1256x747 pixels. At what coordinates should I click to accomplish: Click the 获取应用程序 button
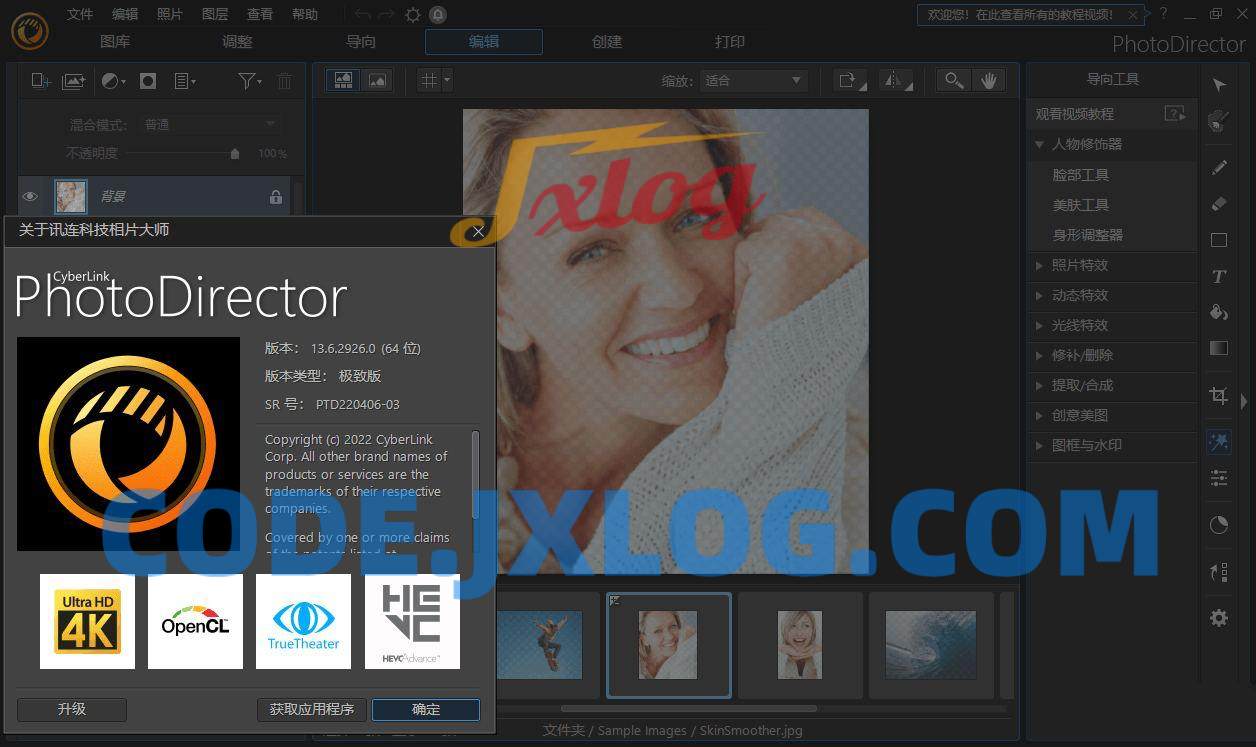click(x=311, y=709)
